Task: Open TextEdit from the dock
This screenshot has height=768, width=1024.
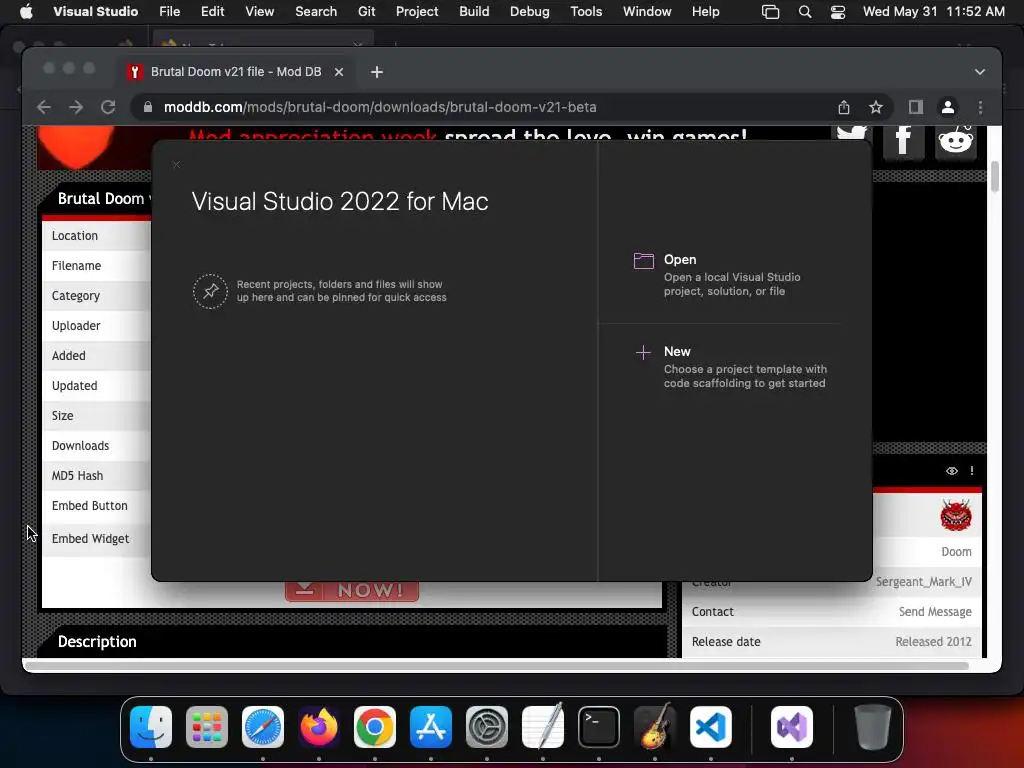Action: 543,727
